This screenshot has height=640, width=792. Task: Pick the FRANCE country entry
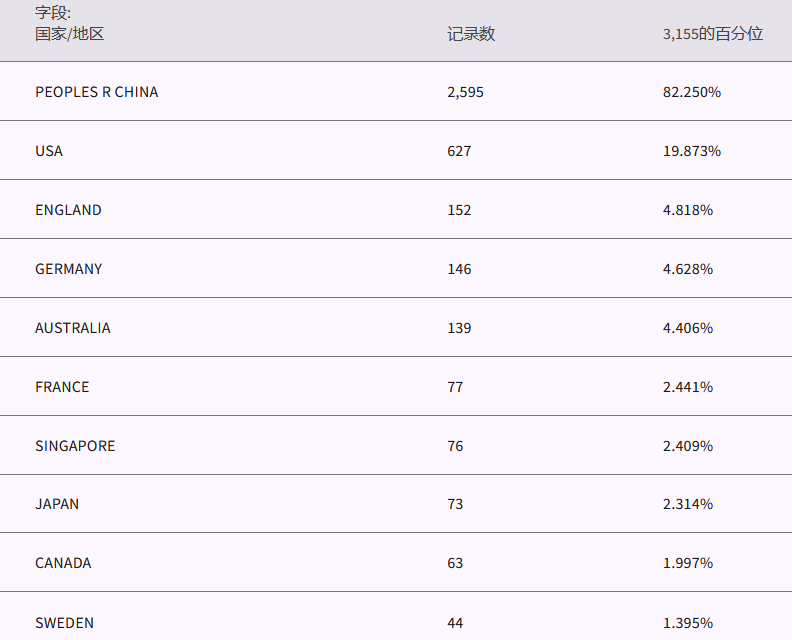click(x=62, y=387)
